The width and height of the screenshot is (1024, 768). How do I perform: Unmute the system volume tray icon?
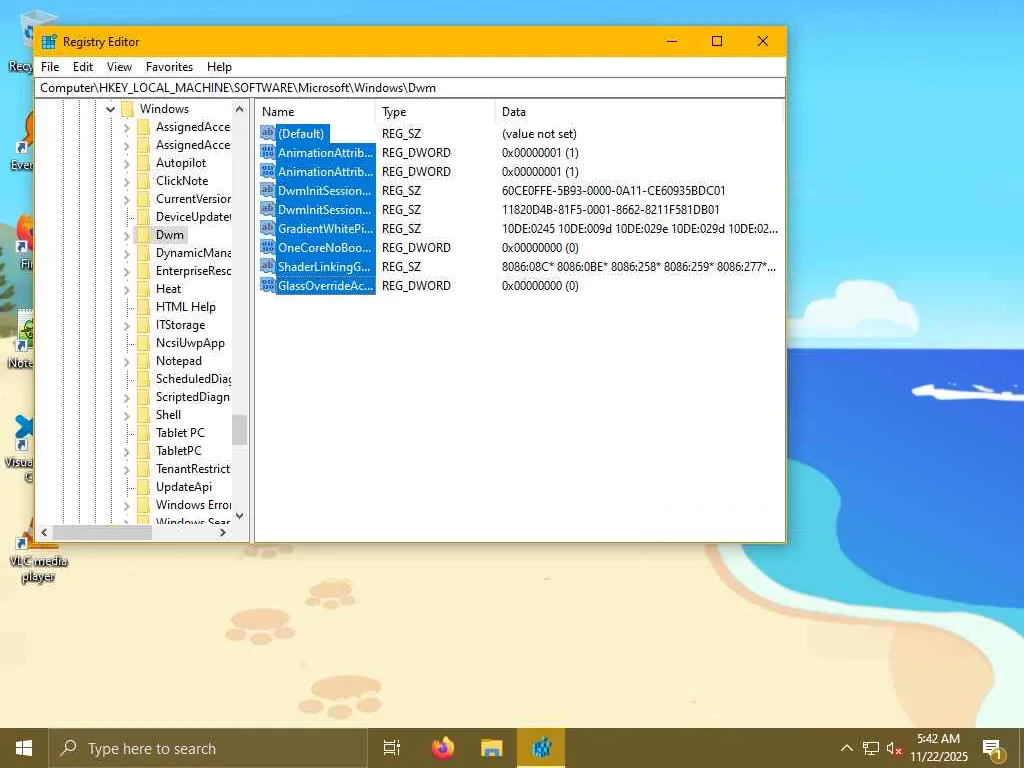(x=895, y=748)
